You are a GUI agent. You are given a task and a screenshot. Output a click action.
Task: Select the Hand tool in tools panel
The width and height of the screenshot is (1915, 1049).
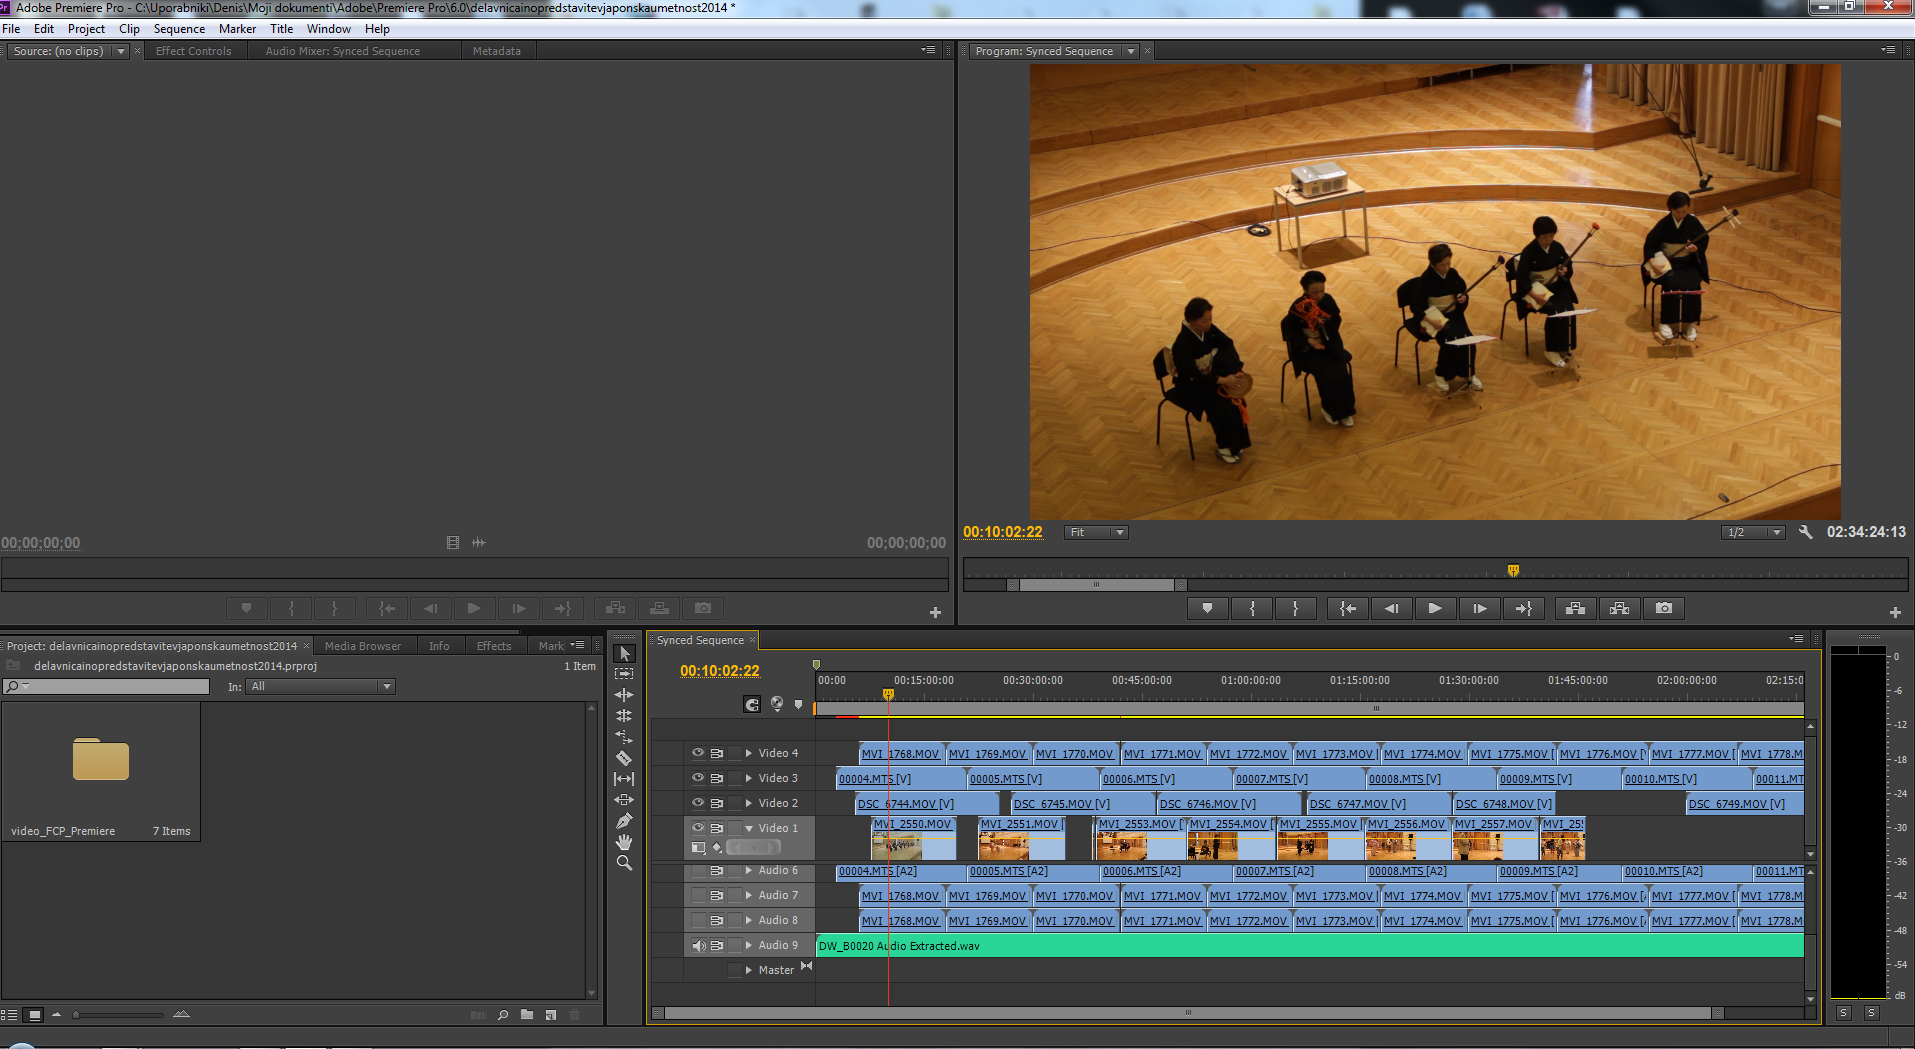coord(624,842)
